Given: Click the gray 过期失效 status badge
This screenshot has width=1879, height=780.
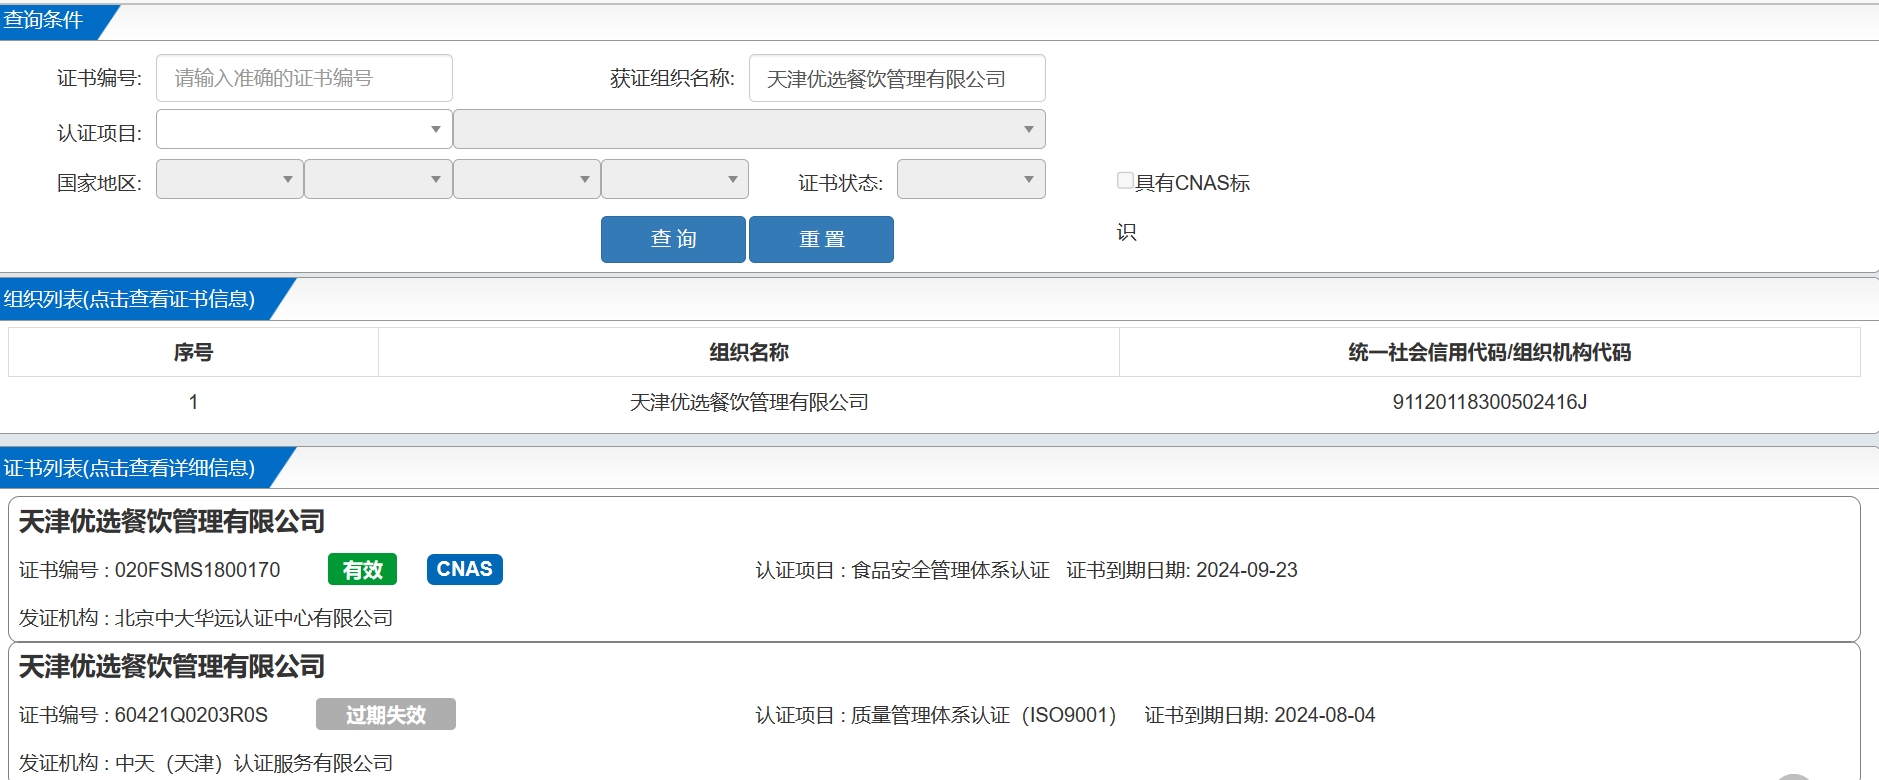Looking at the screenshot, I should (x=386, y=714).
